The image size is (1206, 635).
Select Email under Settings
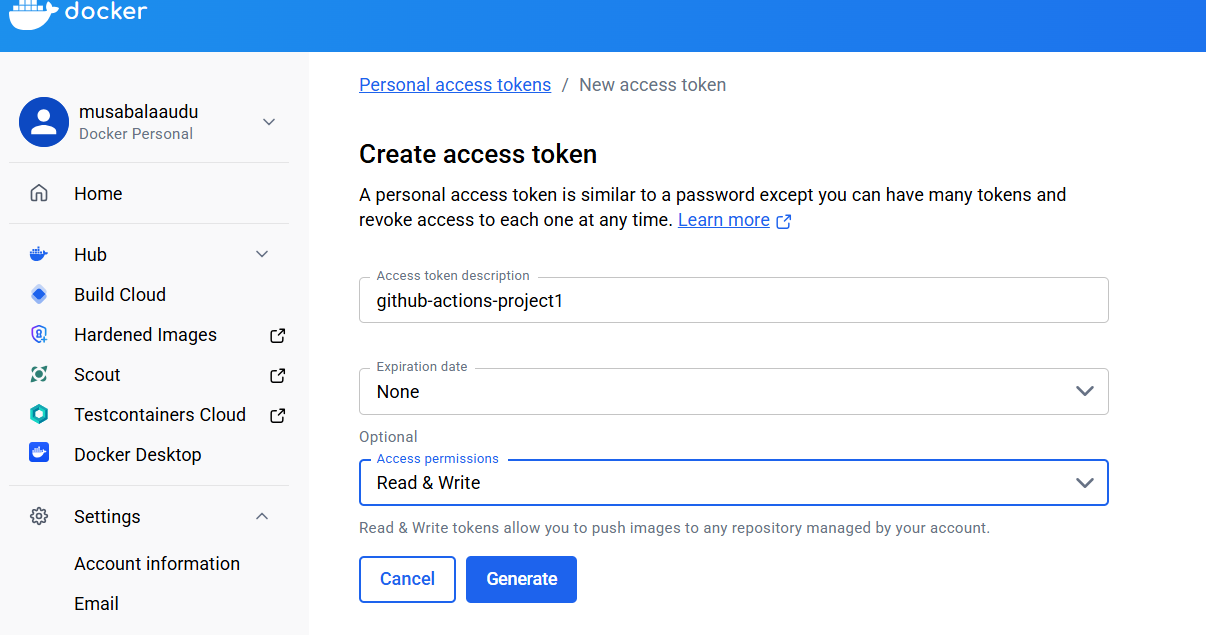point(96,604)
